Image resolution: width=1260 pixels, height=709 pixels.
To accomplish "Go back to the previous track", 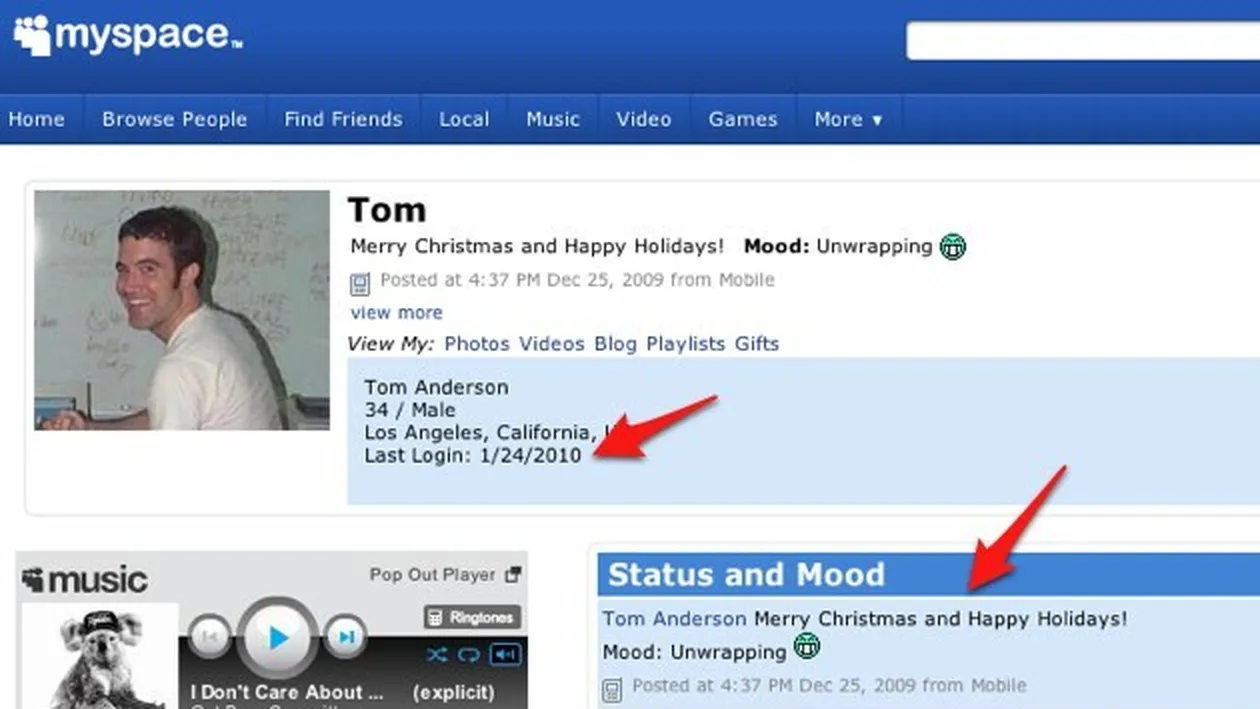I will click(x=210, y=636).
